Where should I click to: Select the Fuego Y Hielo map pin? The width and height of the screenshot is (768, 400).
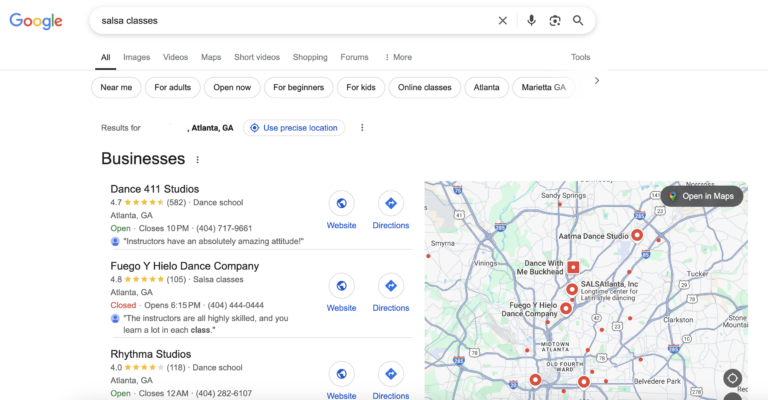[x=566, y=308]
